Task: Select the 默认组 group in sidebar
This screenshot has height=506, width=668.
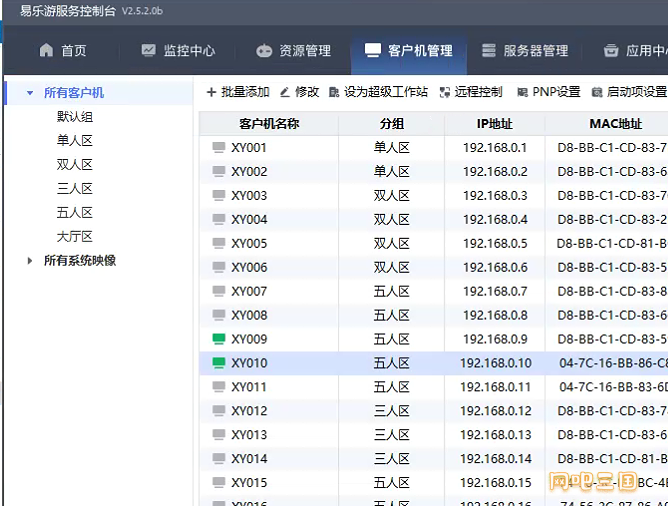Action: (75, 117)
